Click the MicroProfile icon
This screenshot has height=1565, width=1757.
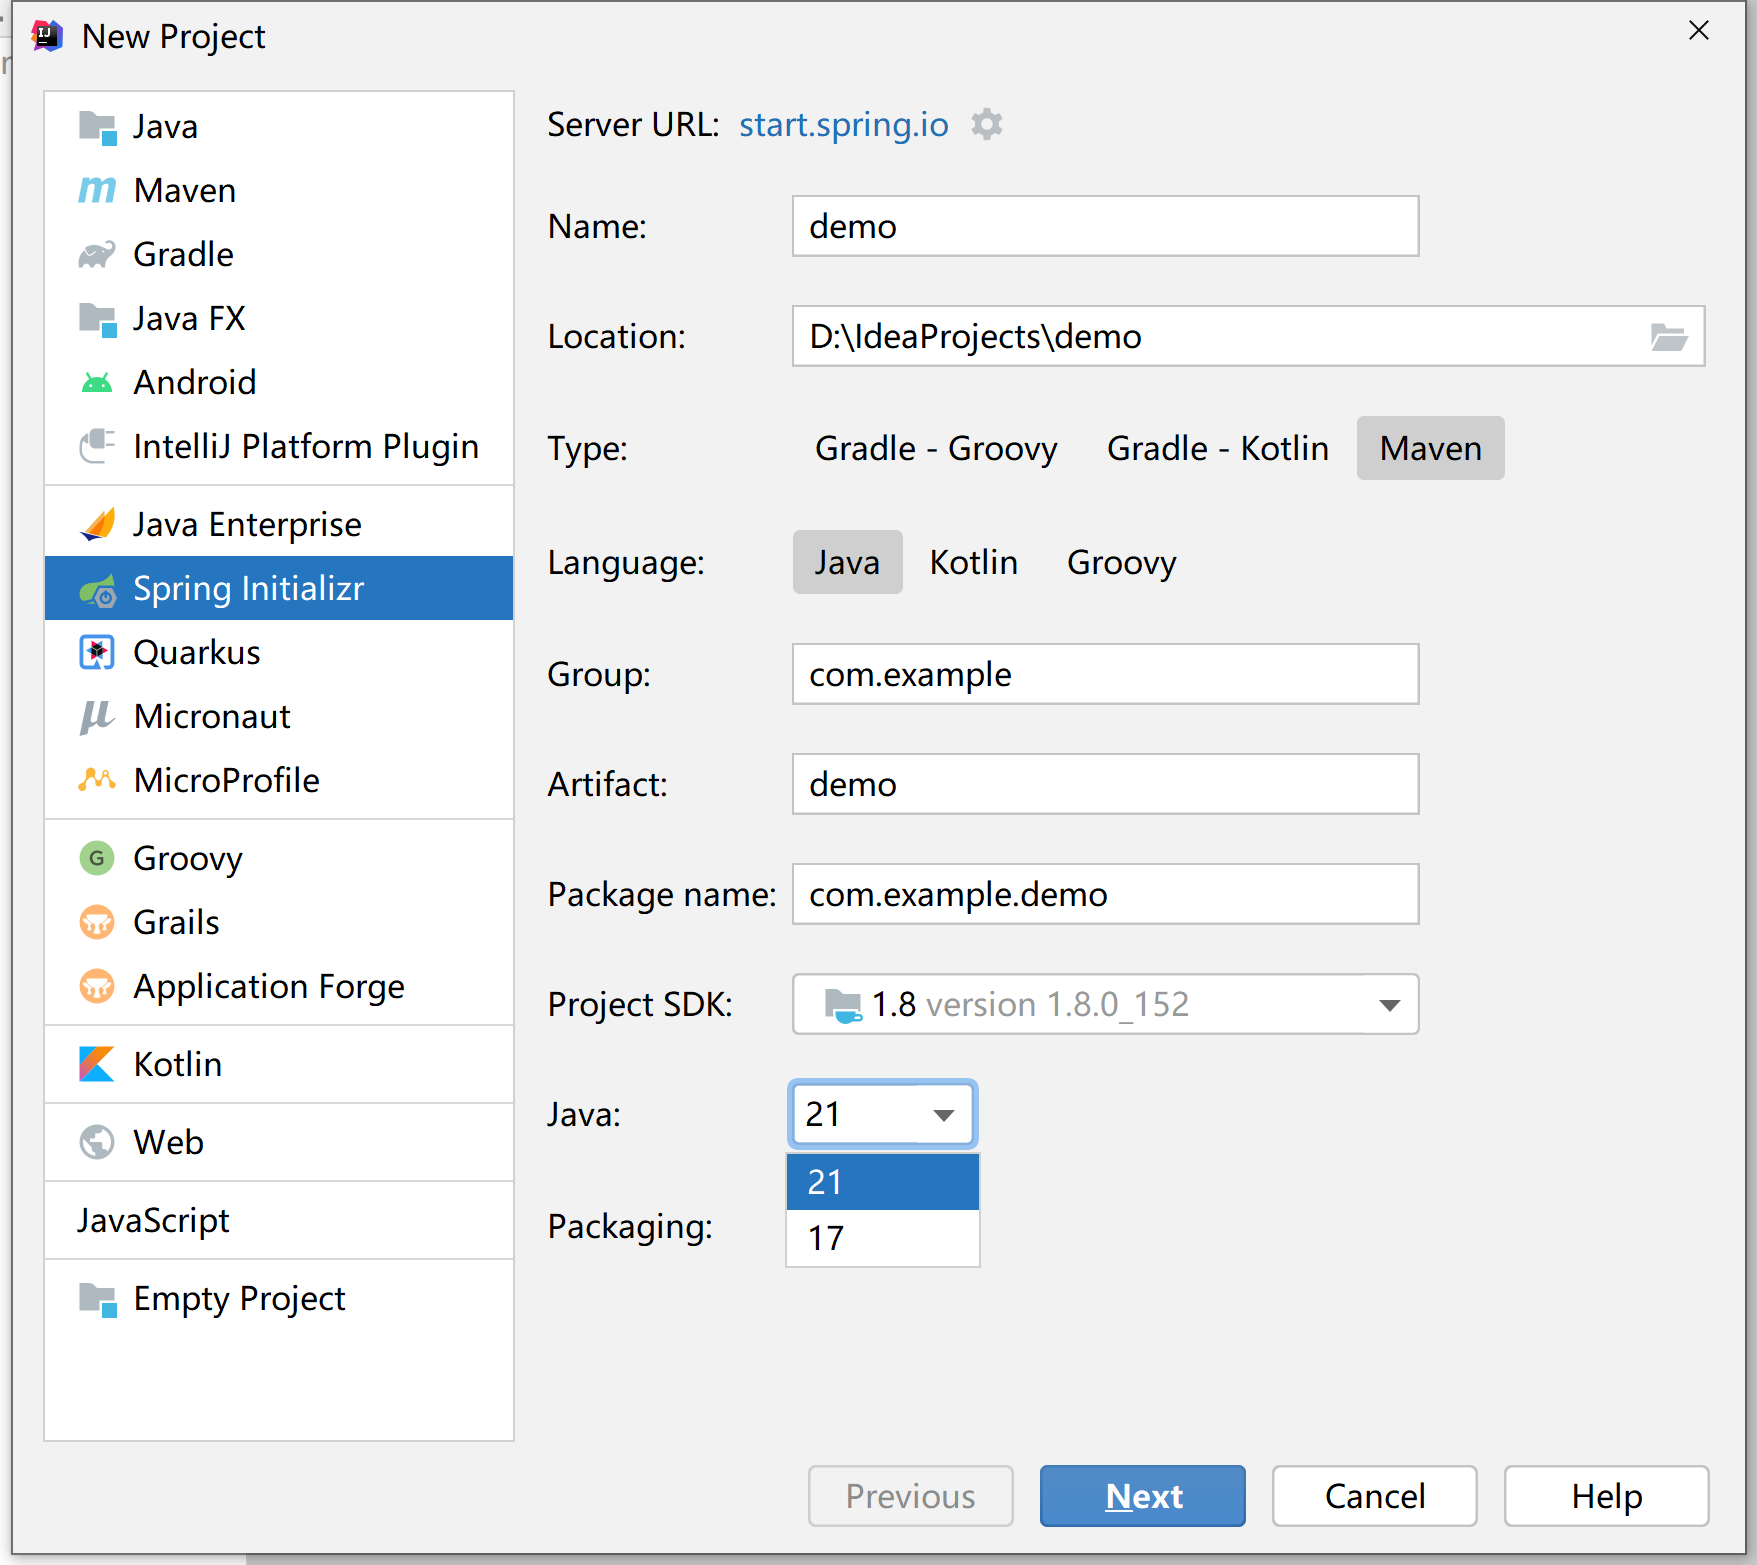[x=97, y=780]
